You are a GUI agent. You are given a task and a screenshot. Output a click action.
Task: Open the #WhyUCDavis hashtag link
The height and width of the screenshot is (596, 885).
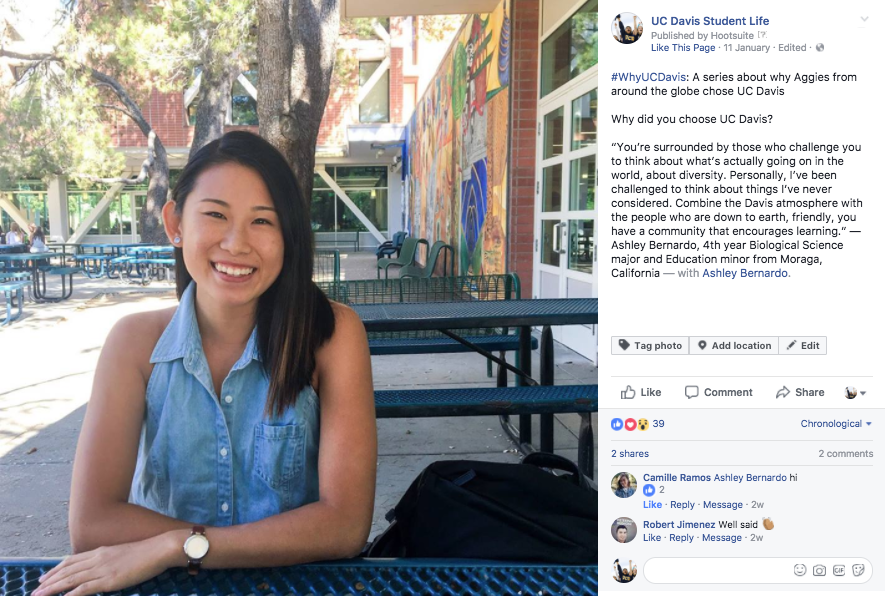click(x=649, y=77)
